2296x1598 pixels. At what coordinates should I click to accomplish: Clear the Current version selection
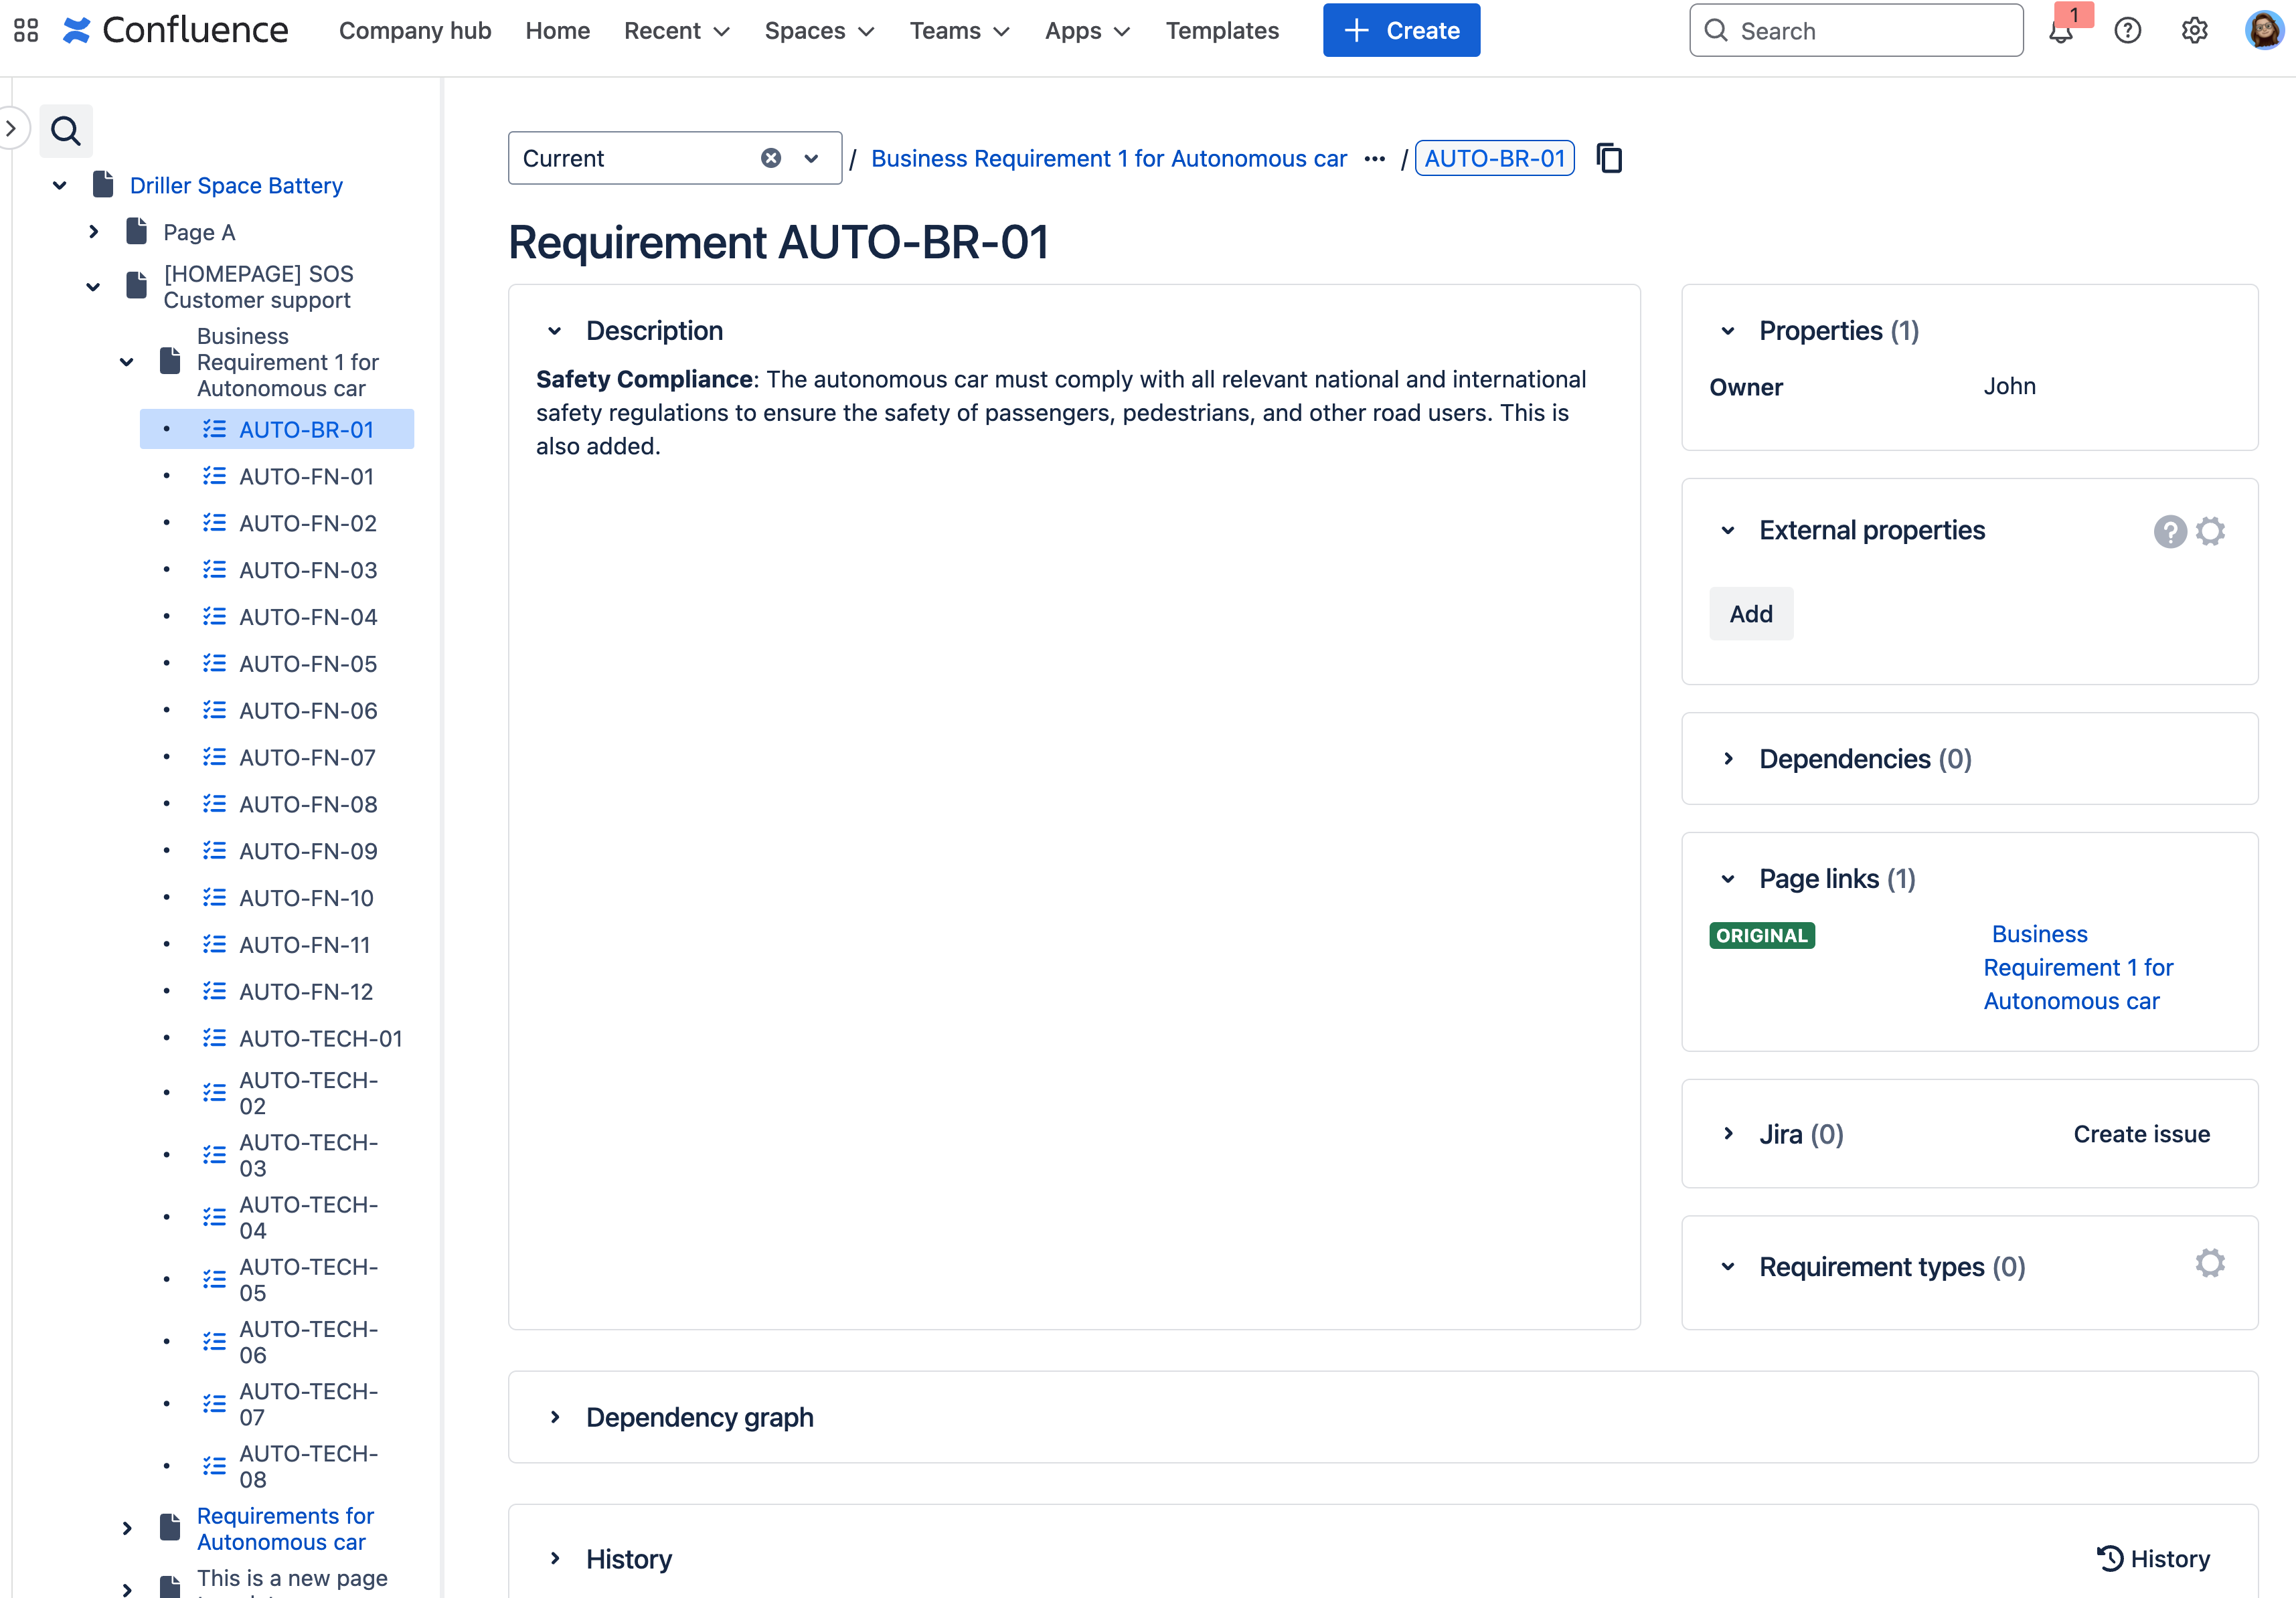[x=771, y=158]
